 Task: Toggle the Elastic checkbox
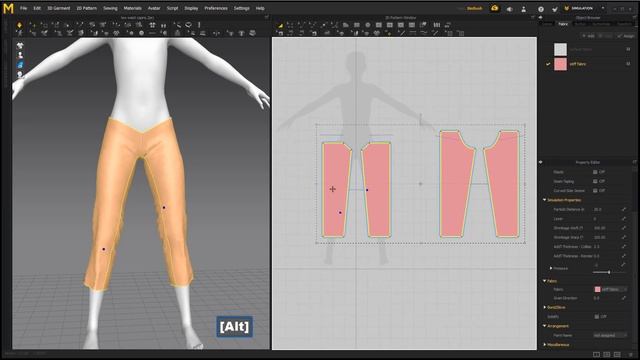pyautogui.click(x=595, y=172)
